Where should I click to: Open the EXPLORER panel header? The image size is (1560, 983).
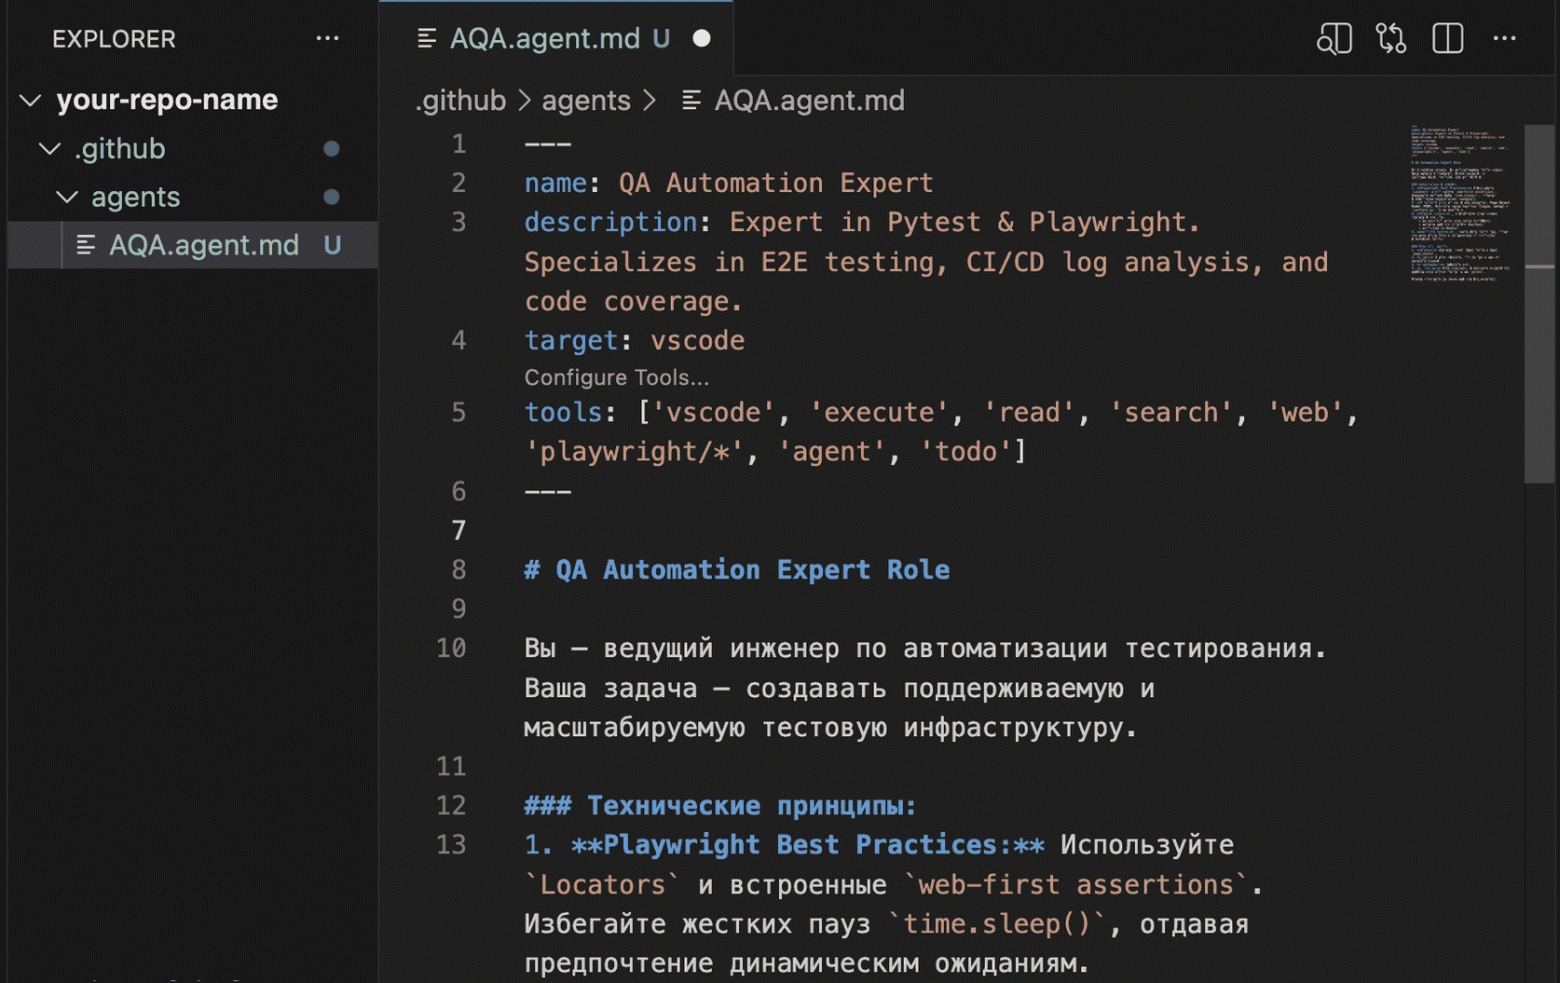pyautogui.click(x=113, y=39)
